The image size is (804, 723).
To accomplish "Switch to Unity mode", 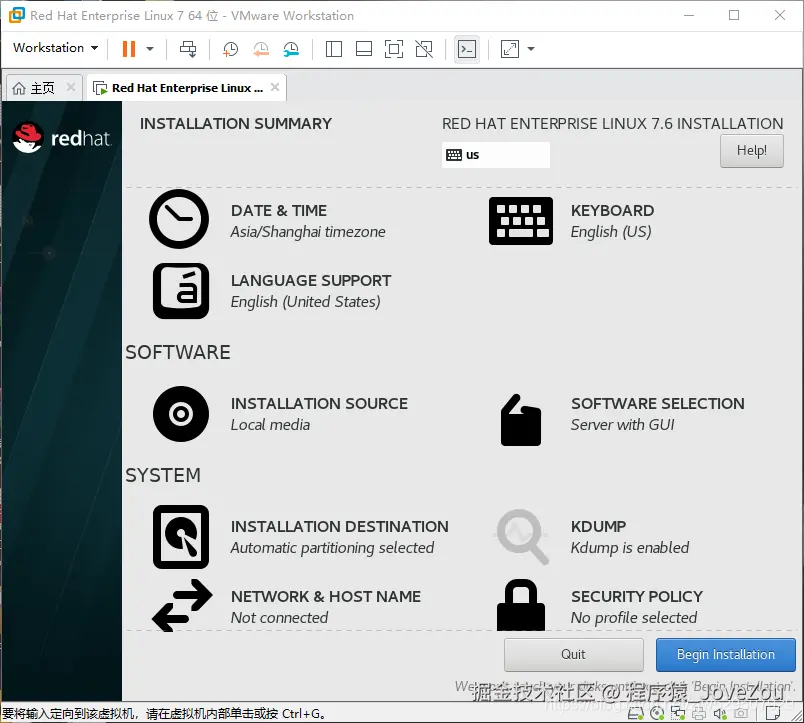I will (x=424, y=49).
